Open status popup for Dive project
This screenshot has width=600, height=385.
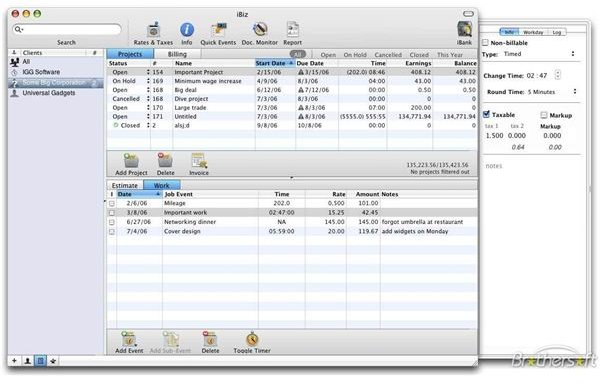click(148, 99)
